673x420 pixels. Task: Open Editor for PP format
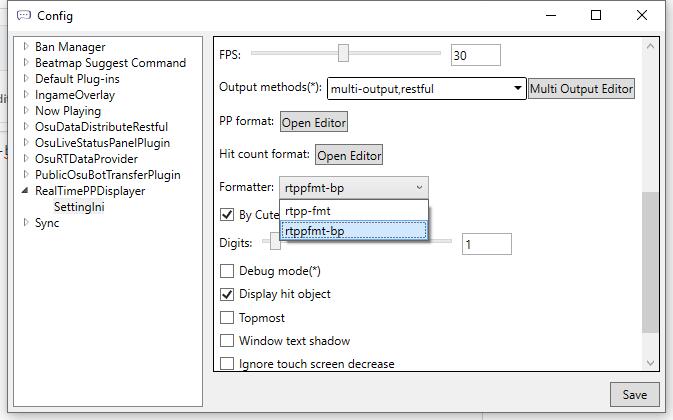[314, 122]
